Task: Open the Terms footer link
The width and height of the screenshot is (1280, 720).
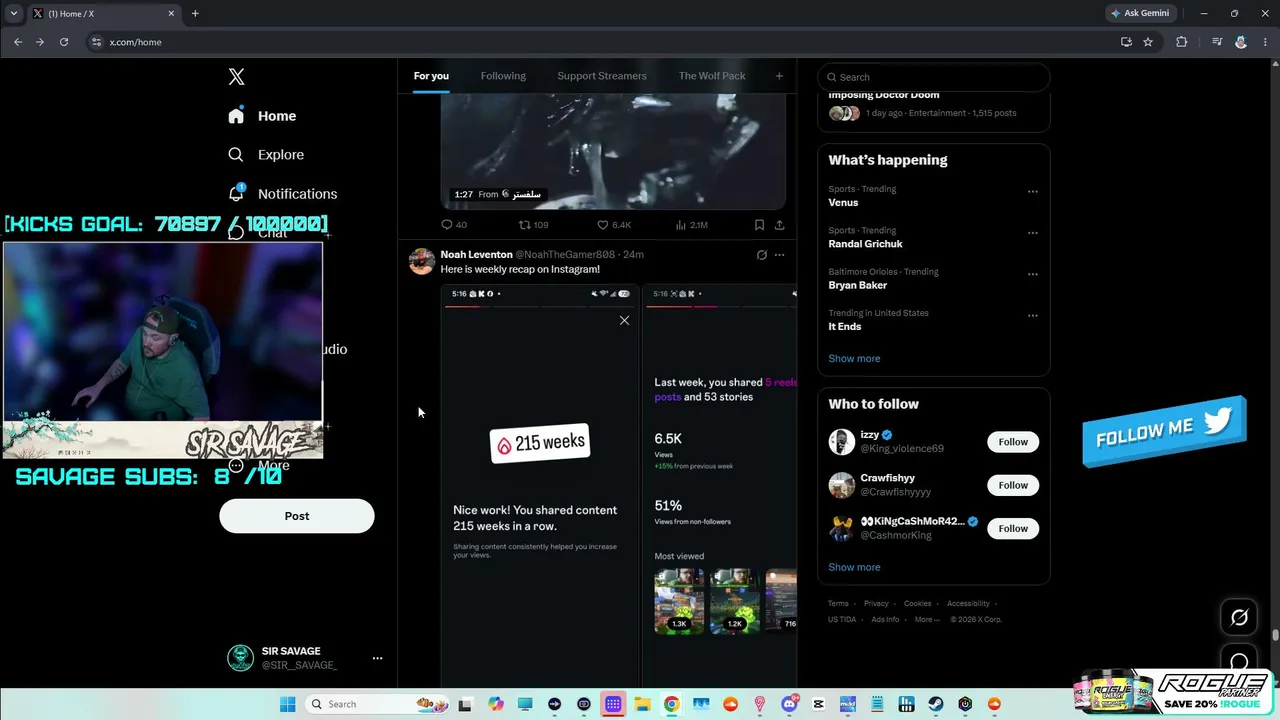Action: (838, 604)
